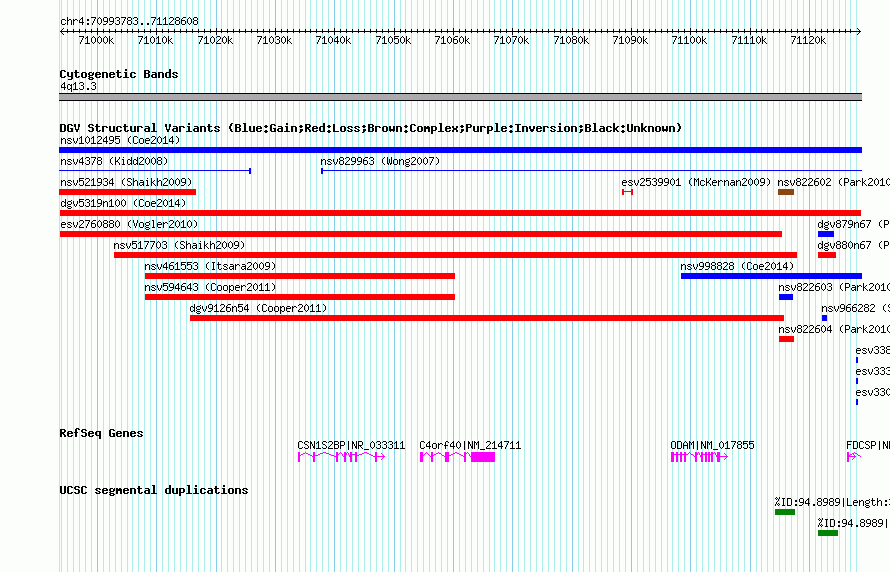The height and width of the screenshot is (572, 890).
Task: Select the nsv517703 (Shaikh2009) red bar
Action: (455, 255)
